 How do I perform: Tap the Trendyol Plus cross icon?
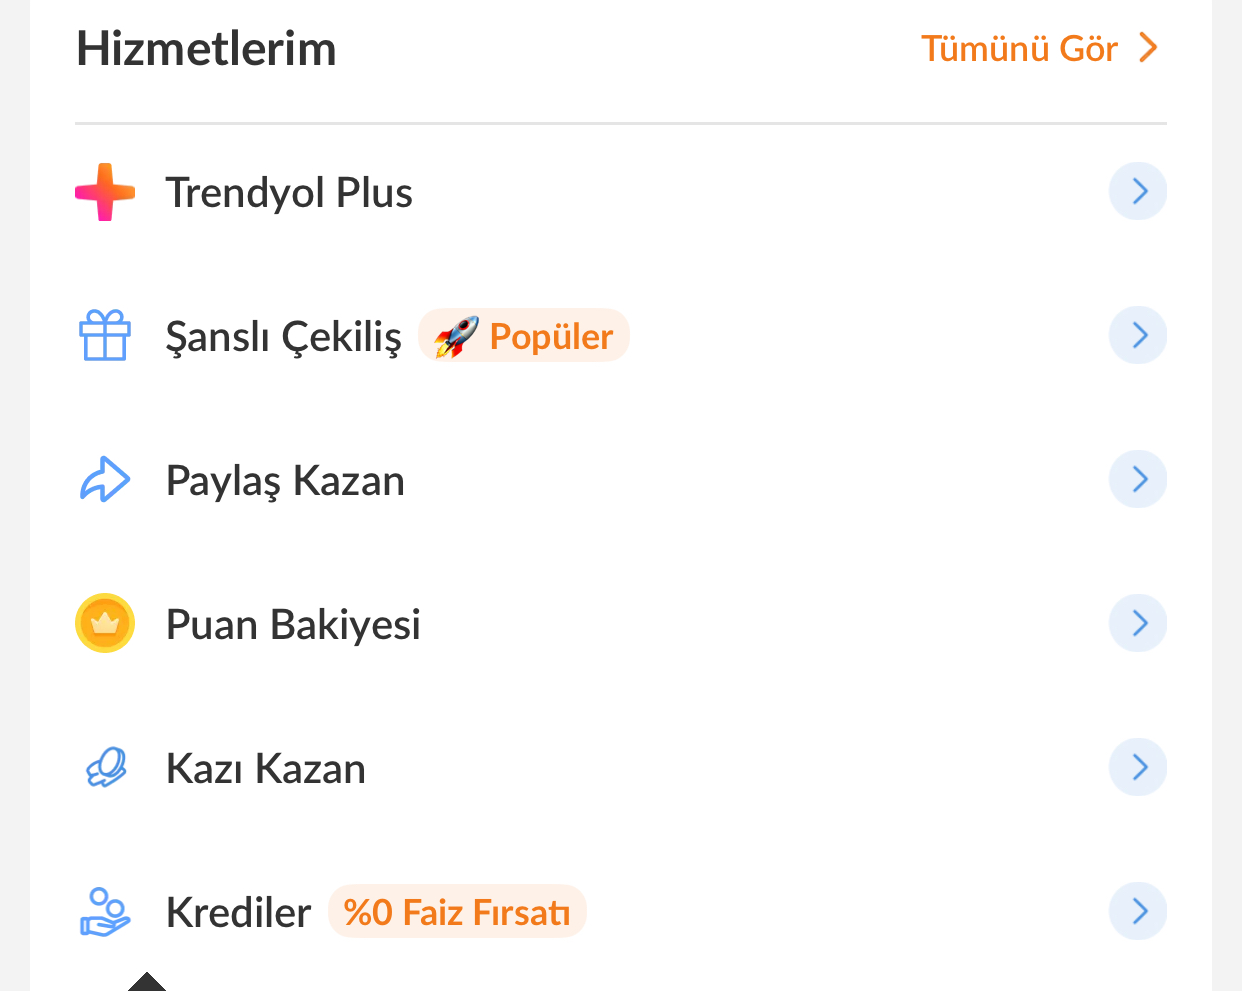105,192
